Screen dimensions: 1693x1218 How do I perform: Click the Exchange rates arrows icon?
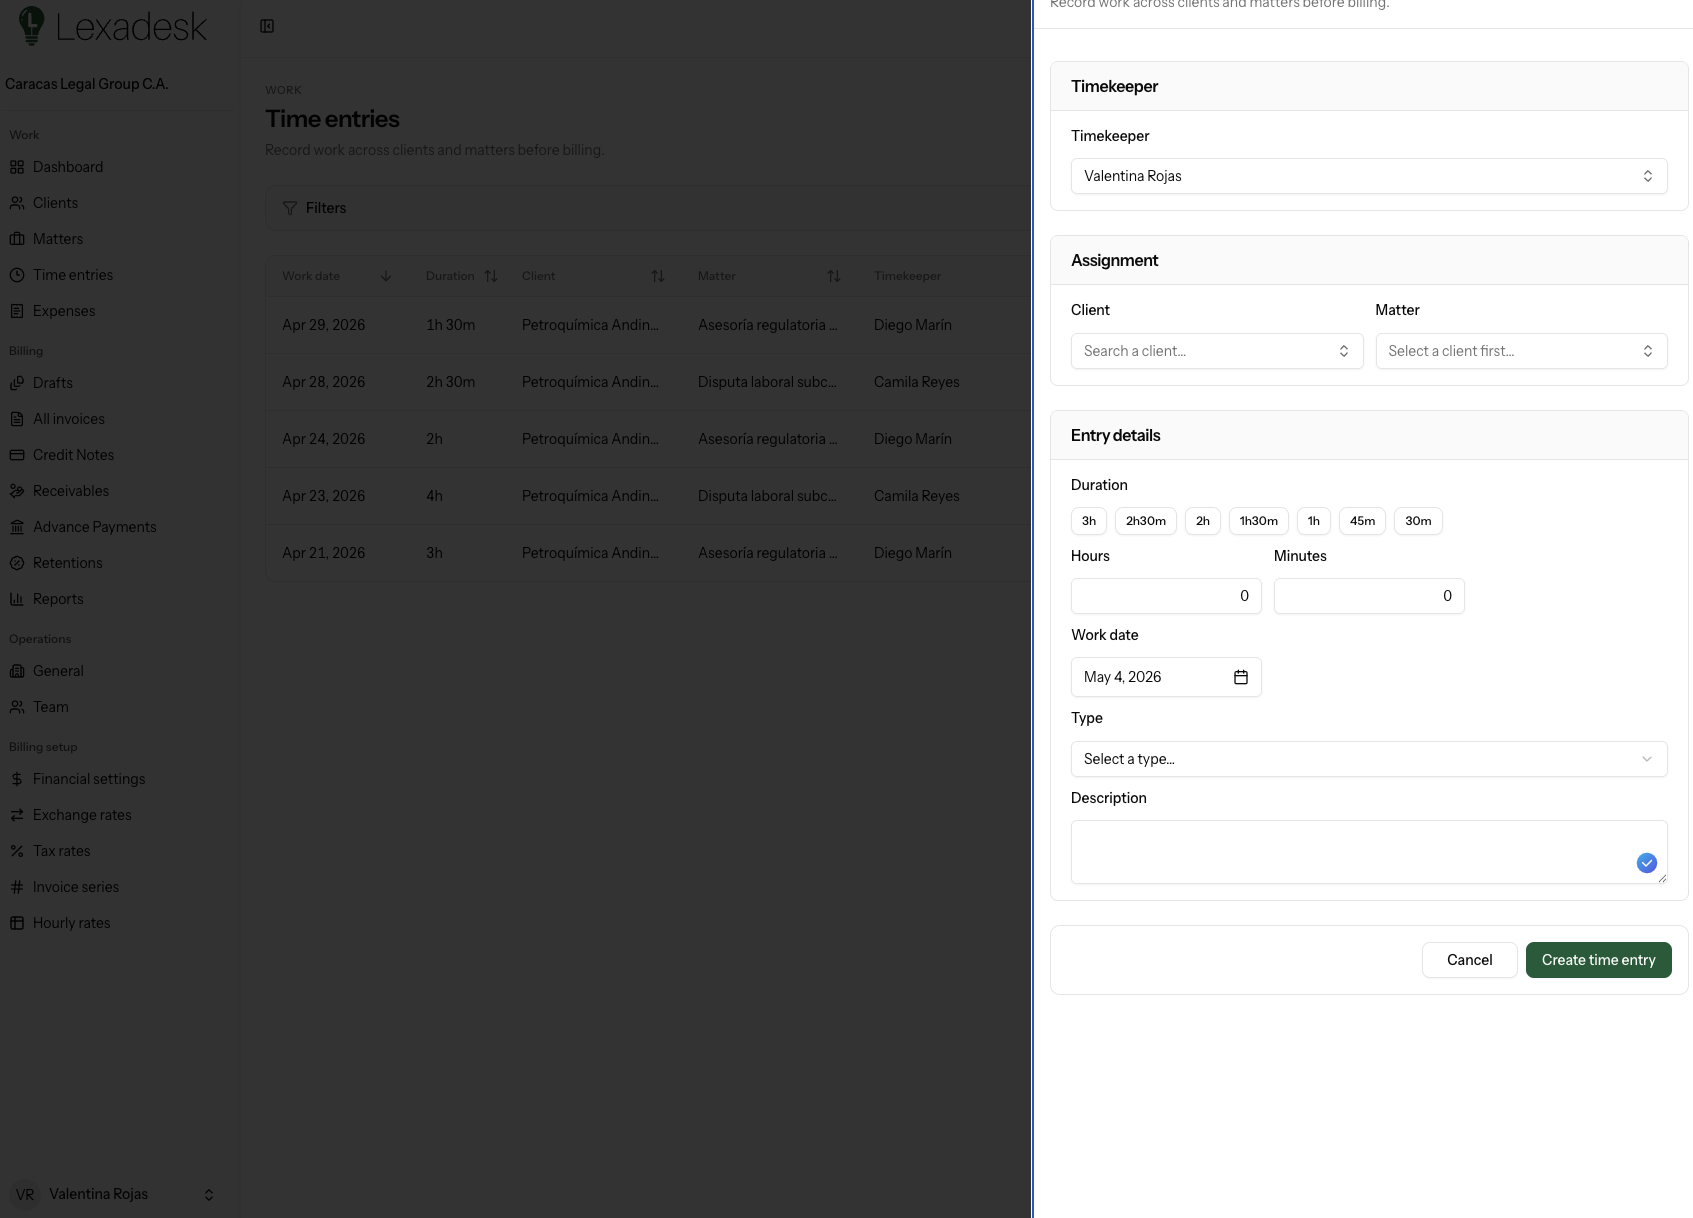tap(17, 815)
